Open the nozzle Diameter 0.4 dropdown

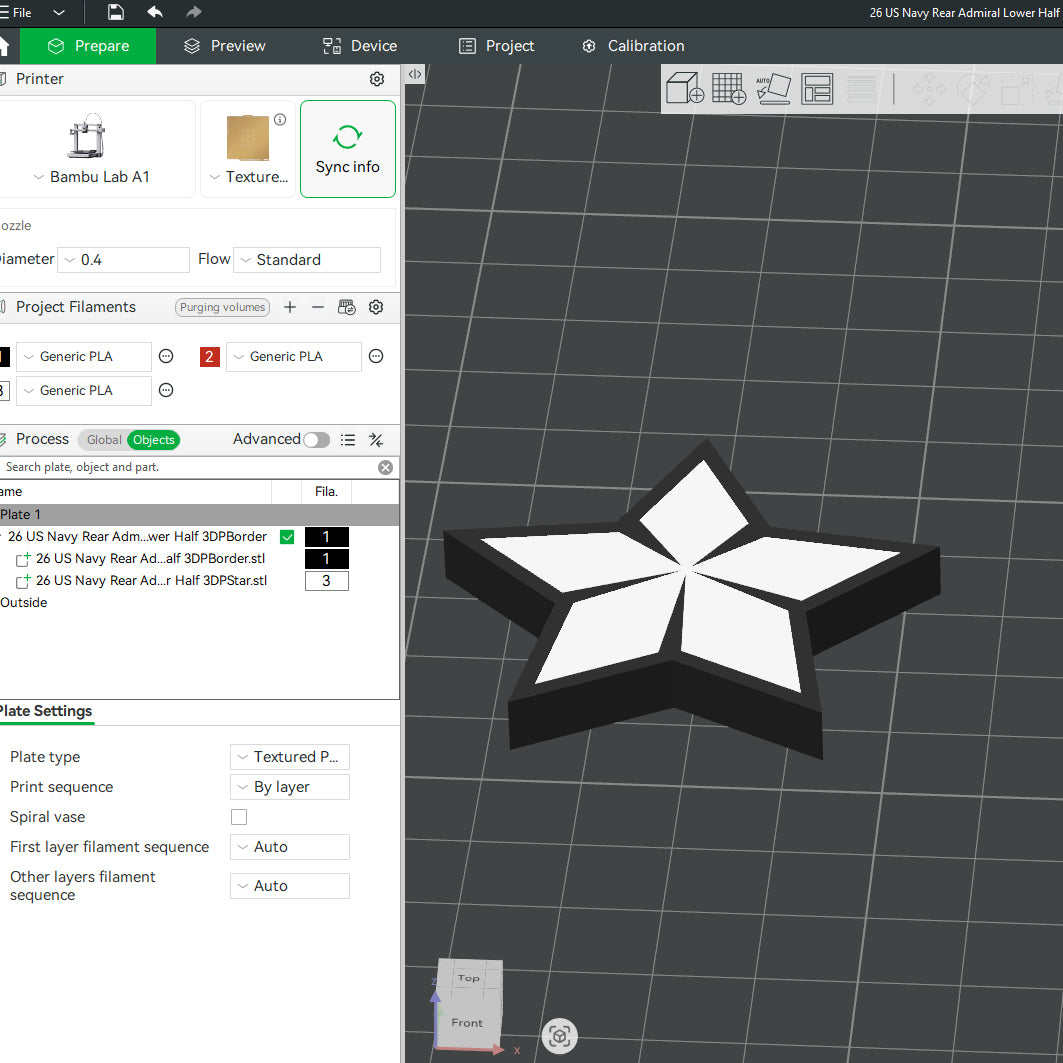tap(123, 260)
